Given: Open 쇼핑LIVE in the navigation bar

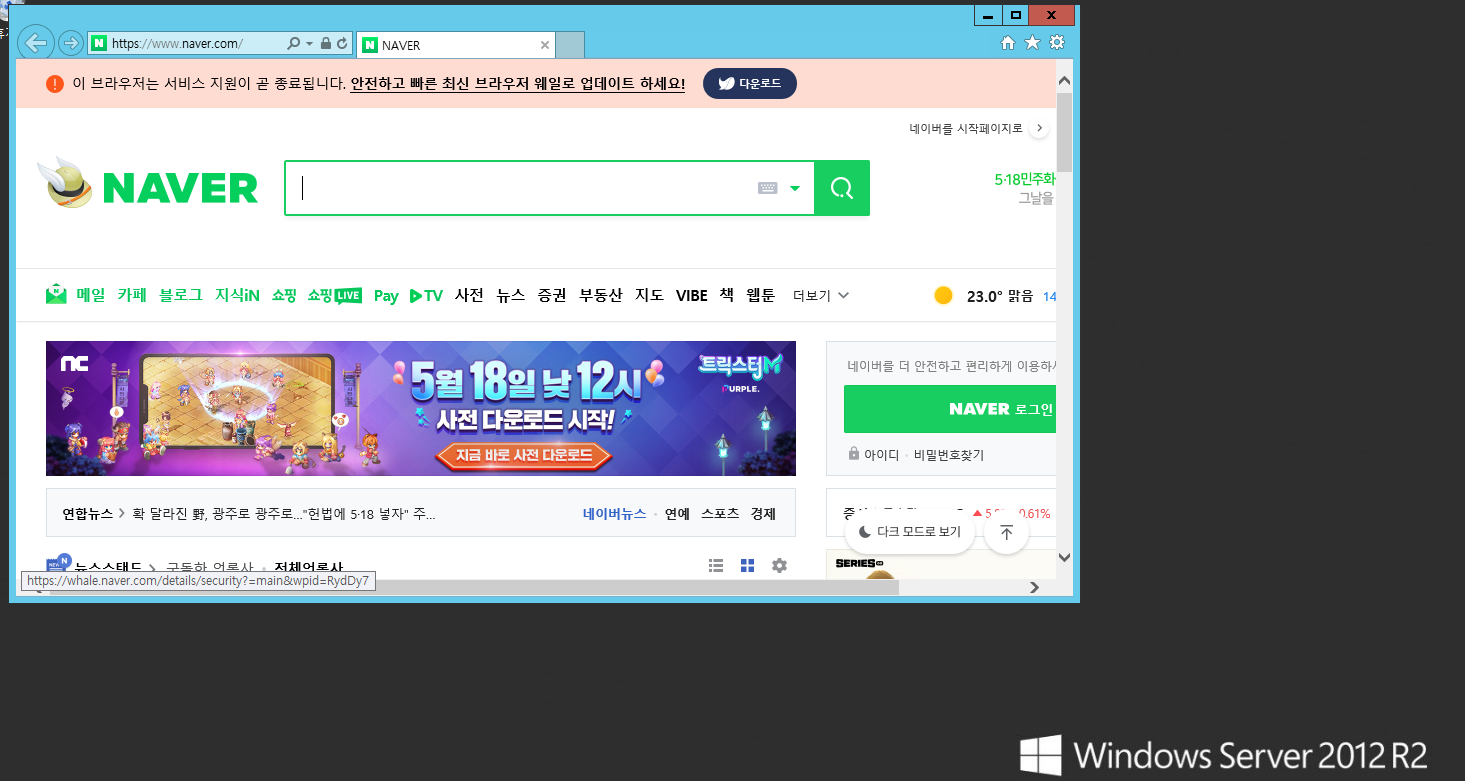Looking at the screenshot, I should 335,295.
